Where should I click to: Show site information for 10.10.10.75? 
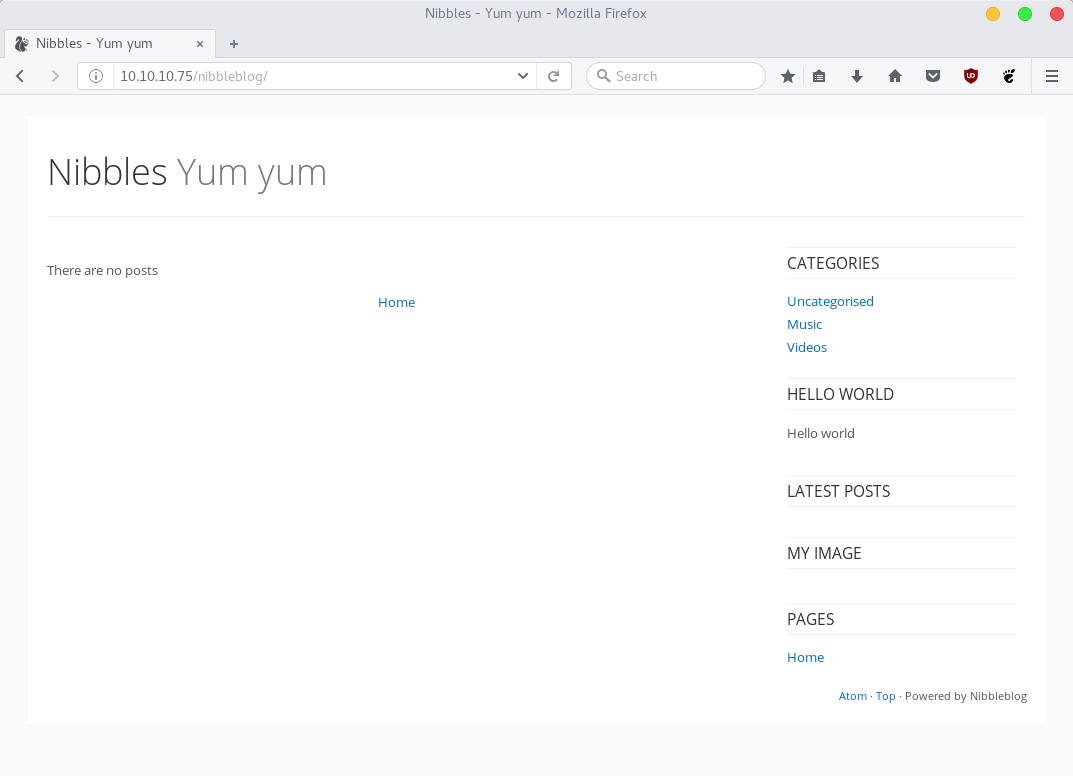(x=96, y=76)
